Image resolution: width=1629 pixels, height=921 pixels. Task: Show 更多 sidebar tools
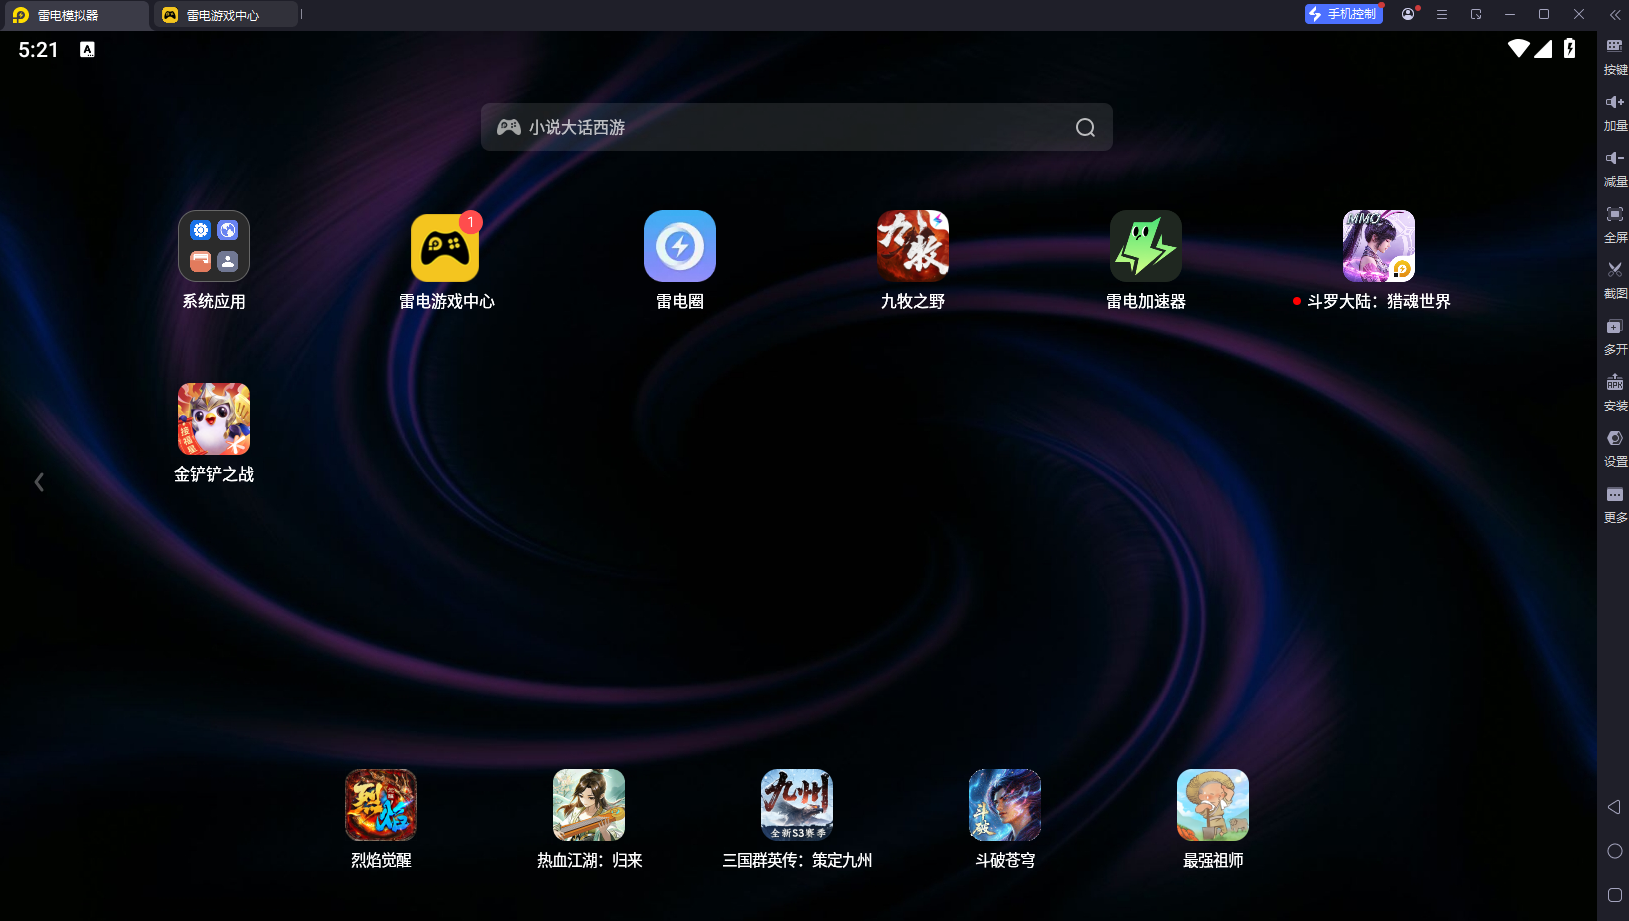(x=1615, y=505)
